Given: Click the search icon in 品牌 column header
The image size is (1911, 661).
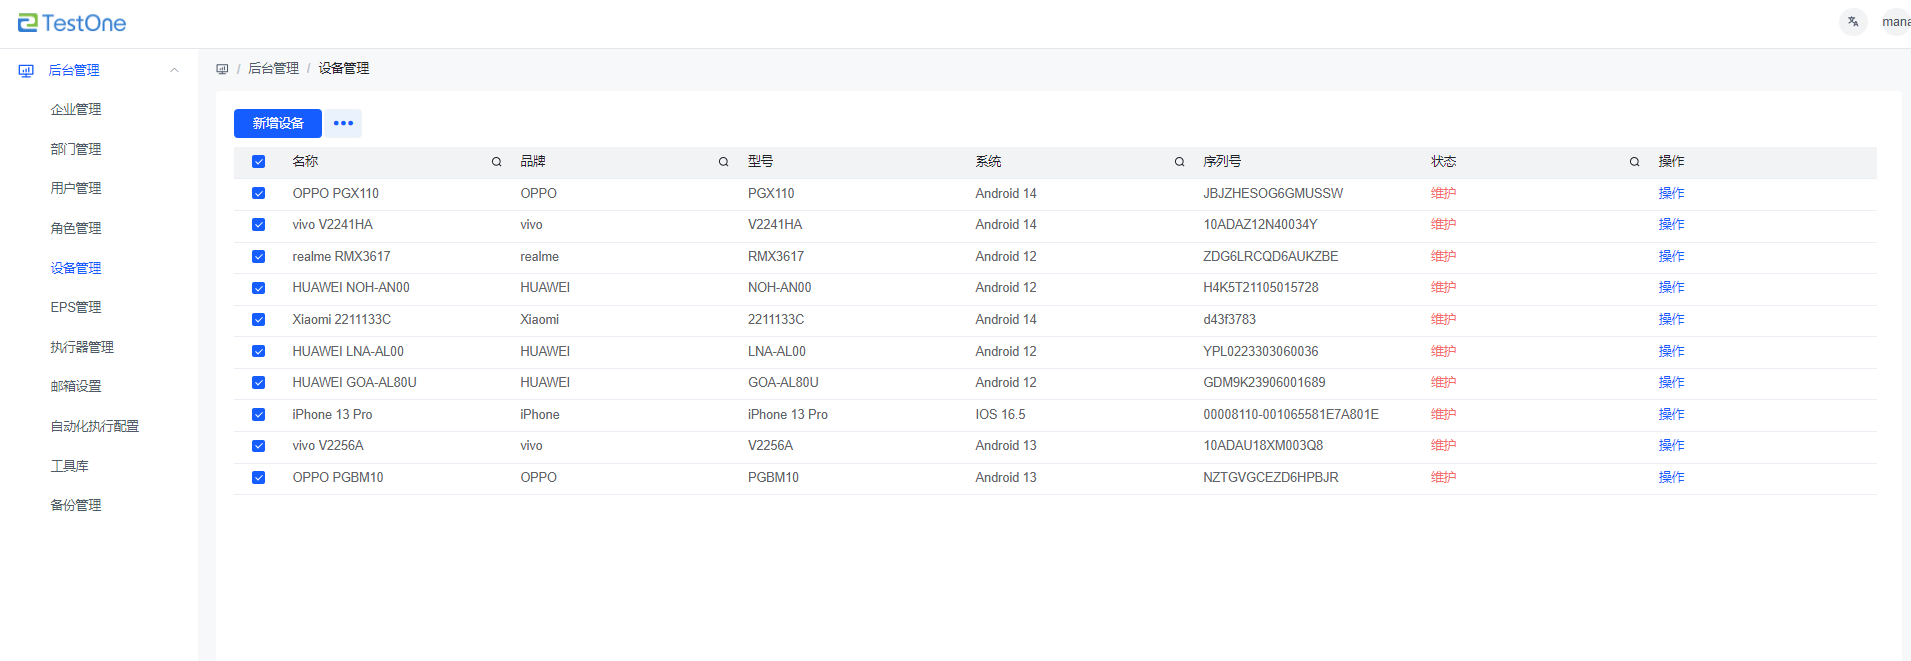Looking at the screenshot, I should pos(723,162).
